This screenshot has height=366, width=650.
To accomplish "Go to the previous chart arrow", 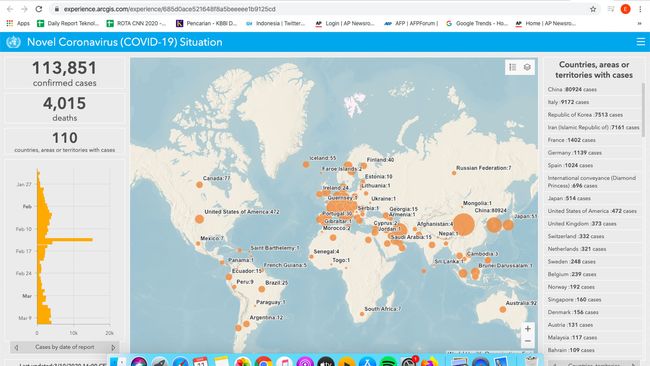I will tap(16, 347).
